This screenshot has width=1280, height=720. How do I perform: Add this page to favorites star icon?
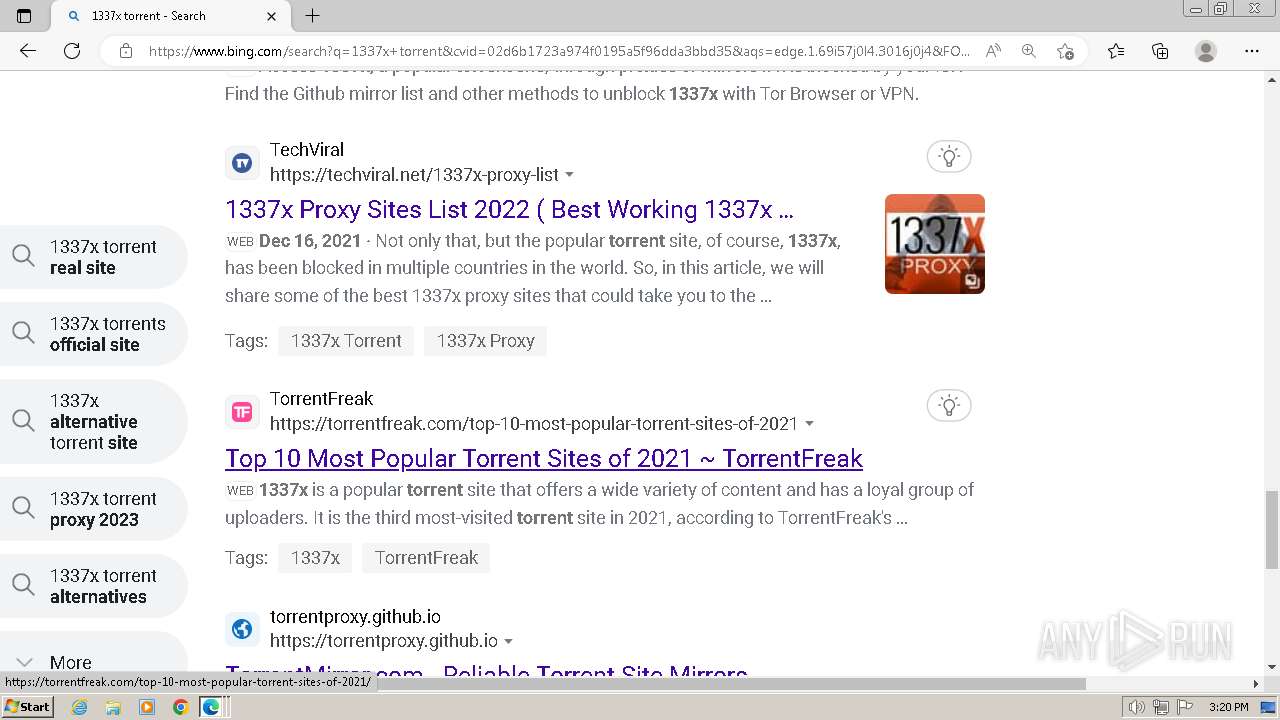[x=1065, y=51]
